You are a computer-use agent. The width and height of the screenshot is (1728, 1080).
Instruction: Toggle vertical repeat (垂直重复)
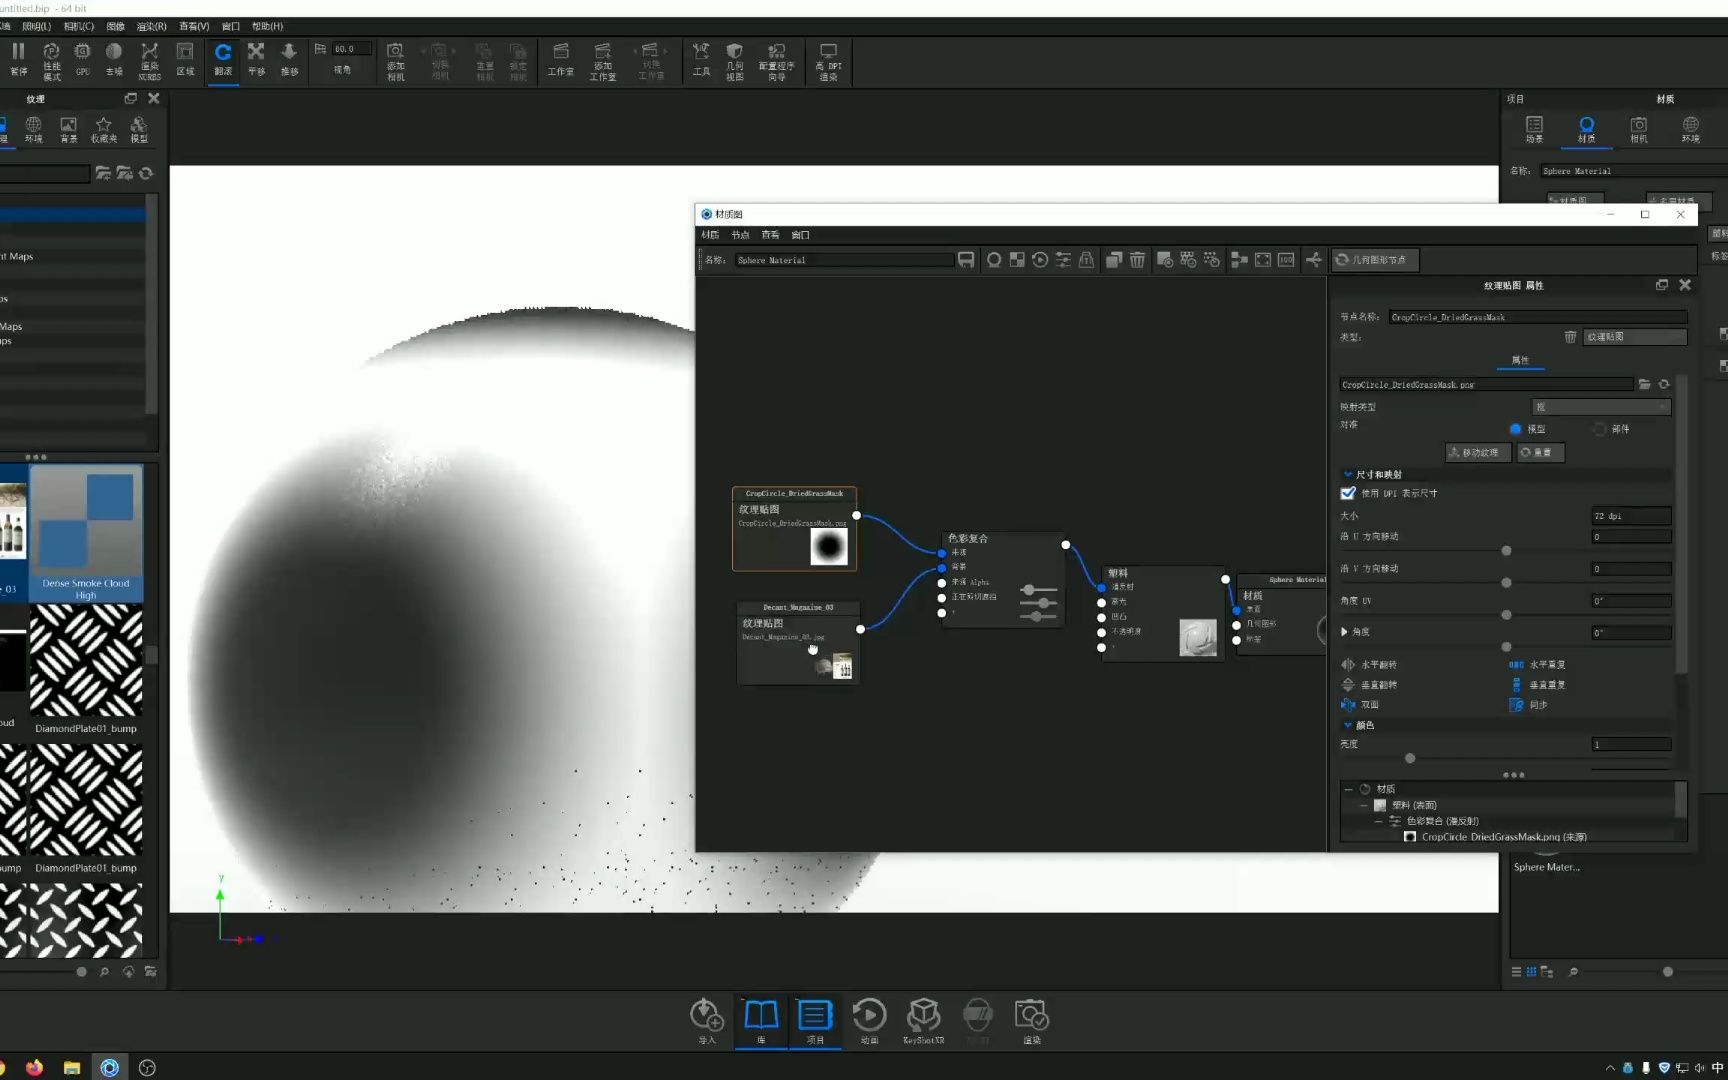click(1538, 685)
